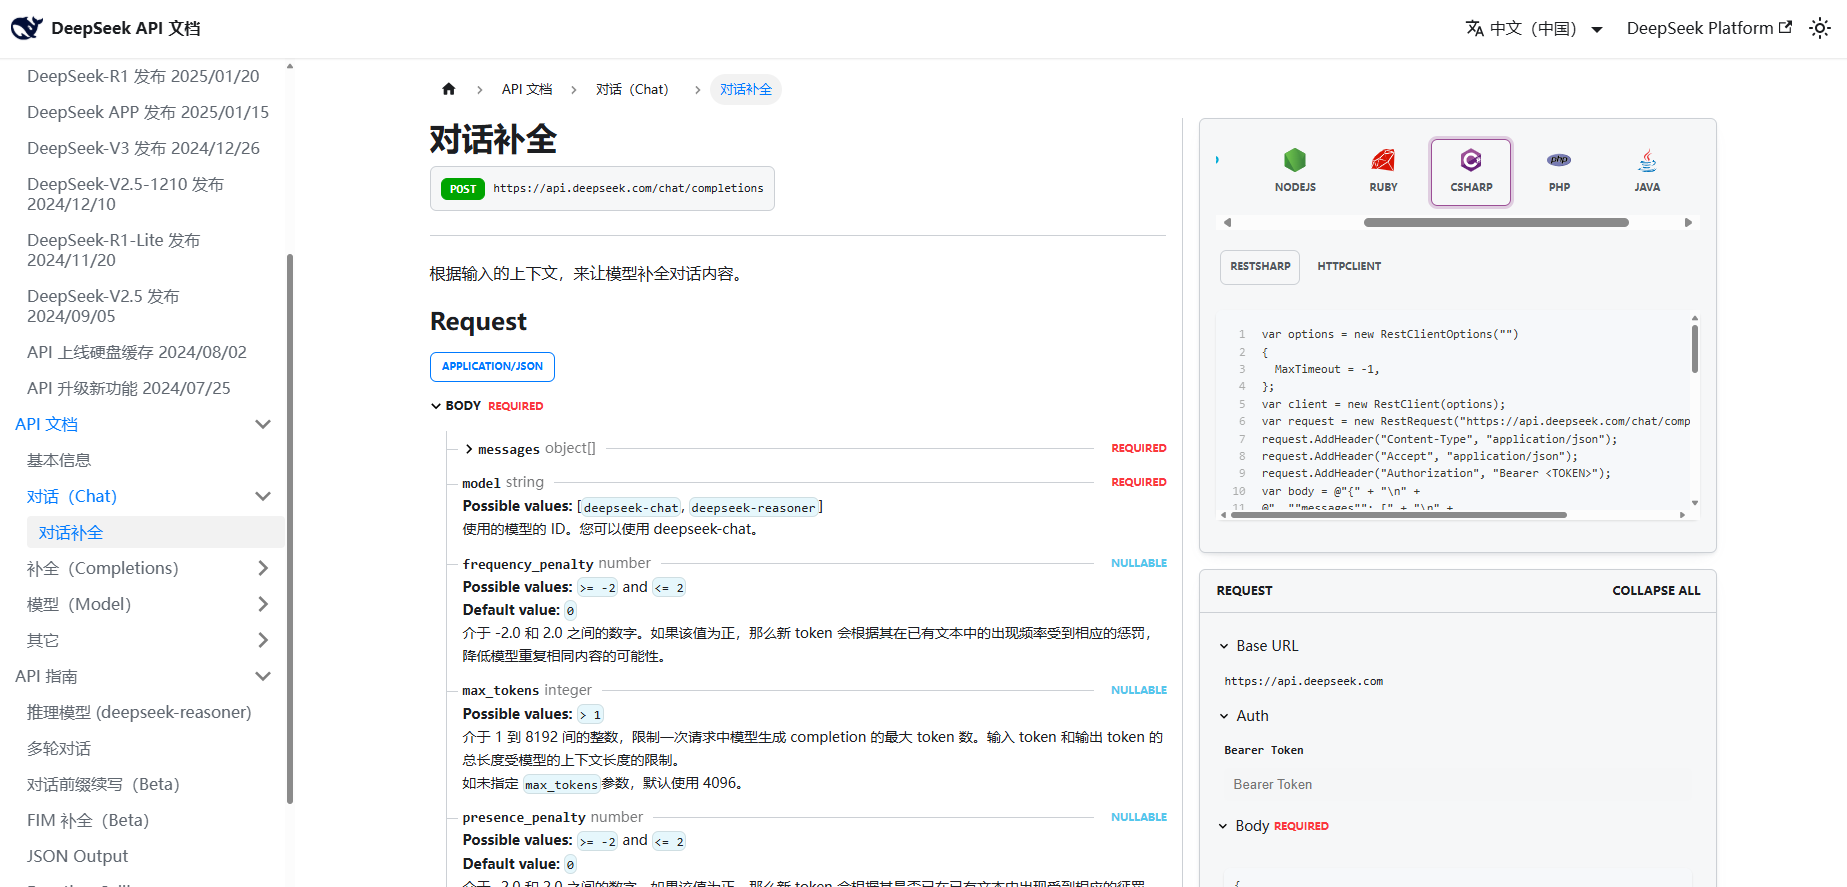Screen dimensions: 1847x887
Task: Expand the 补全 (Completions) sidebar chevron
Action: click(x=263, y=568)
